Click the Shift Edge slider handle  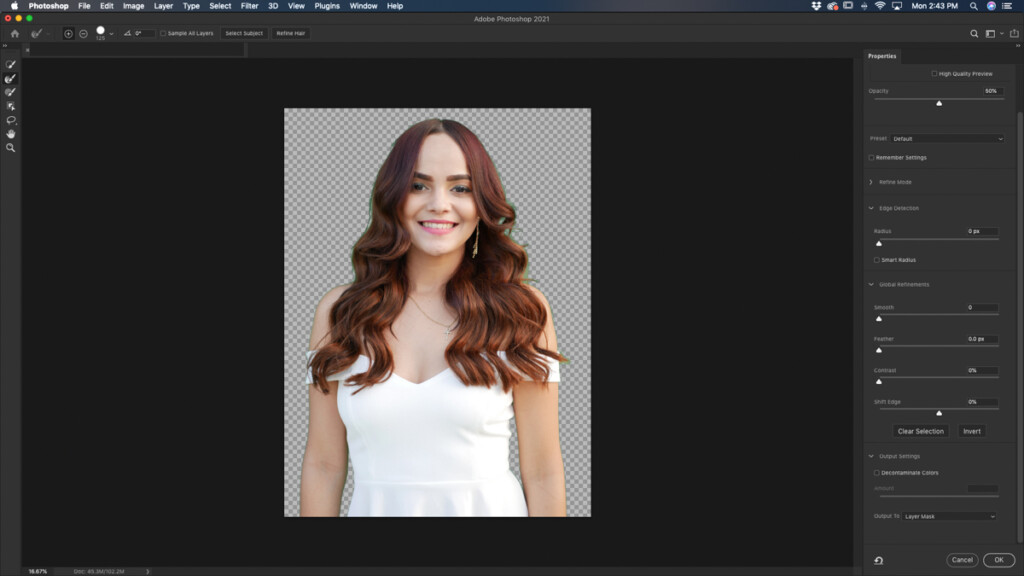tap(939, 413)
